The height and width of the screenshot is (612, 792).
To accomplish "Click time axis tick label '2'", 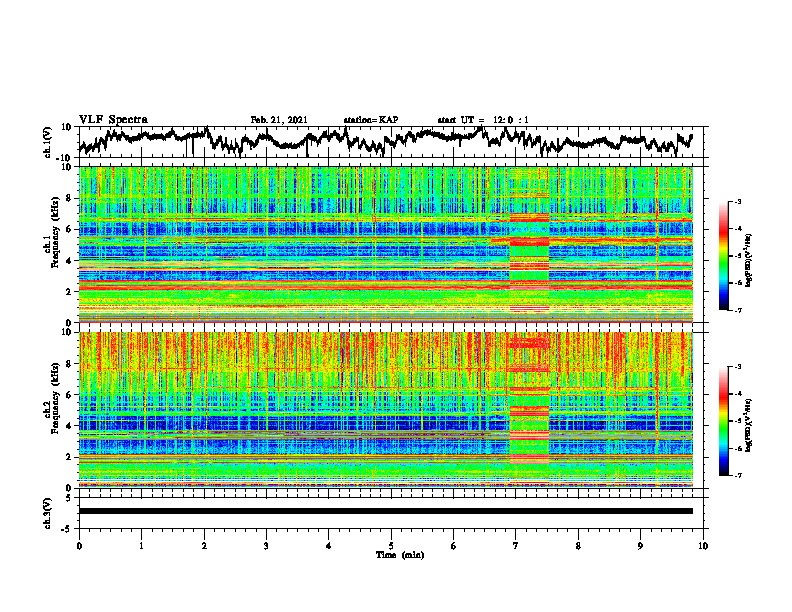I will 204,546.
